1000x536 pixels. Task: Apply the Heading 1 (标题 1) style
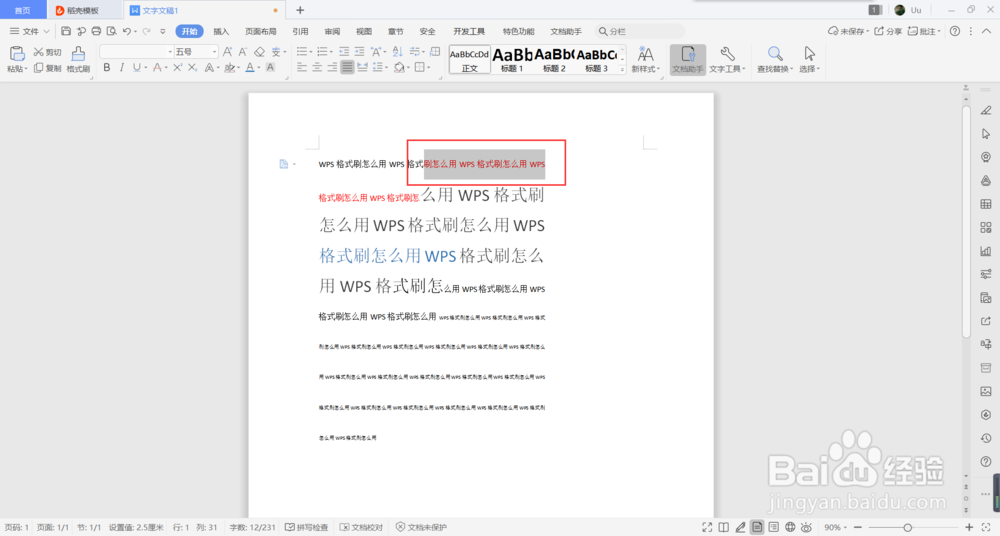512,59
